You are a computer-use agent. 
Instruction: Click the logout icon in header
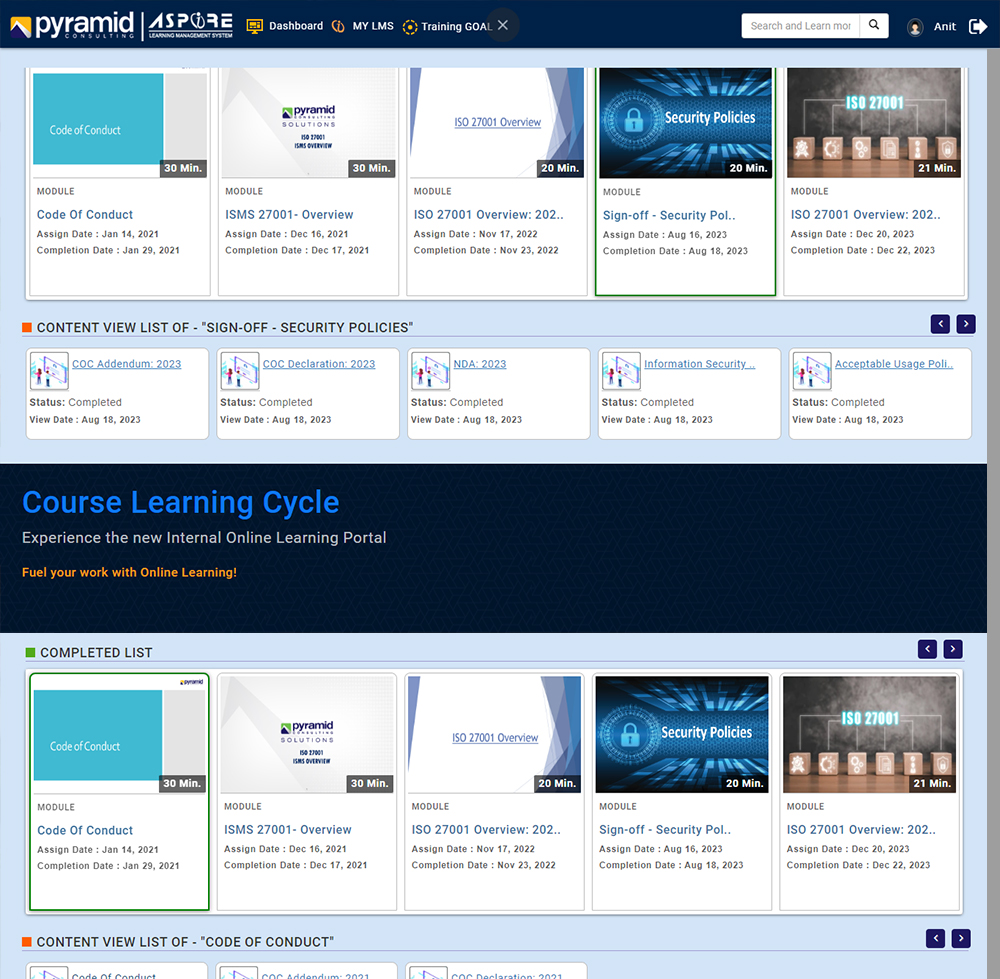(977, 26)
